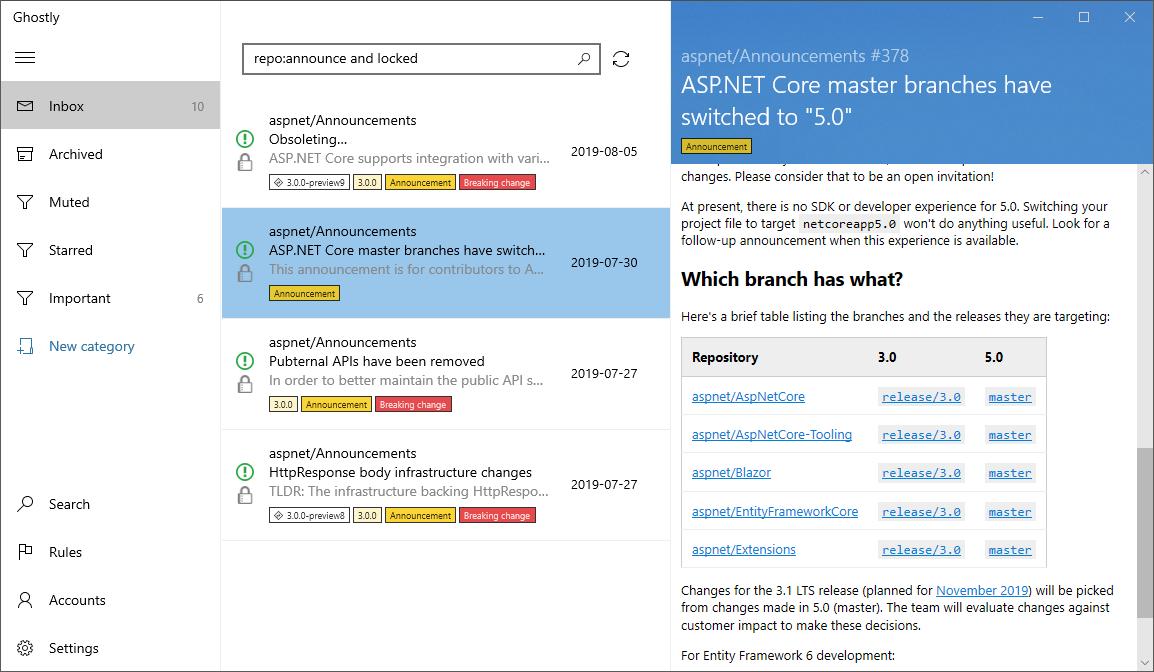The width and height of the screenshot is (1154, 672).
Task: Open the November 2019 link
Action: [x=983, y=590]
